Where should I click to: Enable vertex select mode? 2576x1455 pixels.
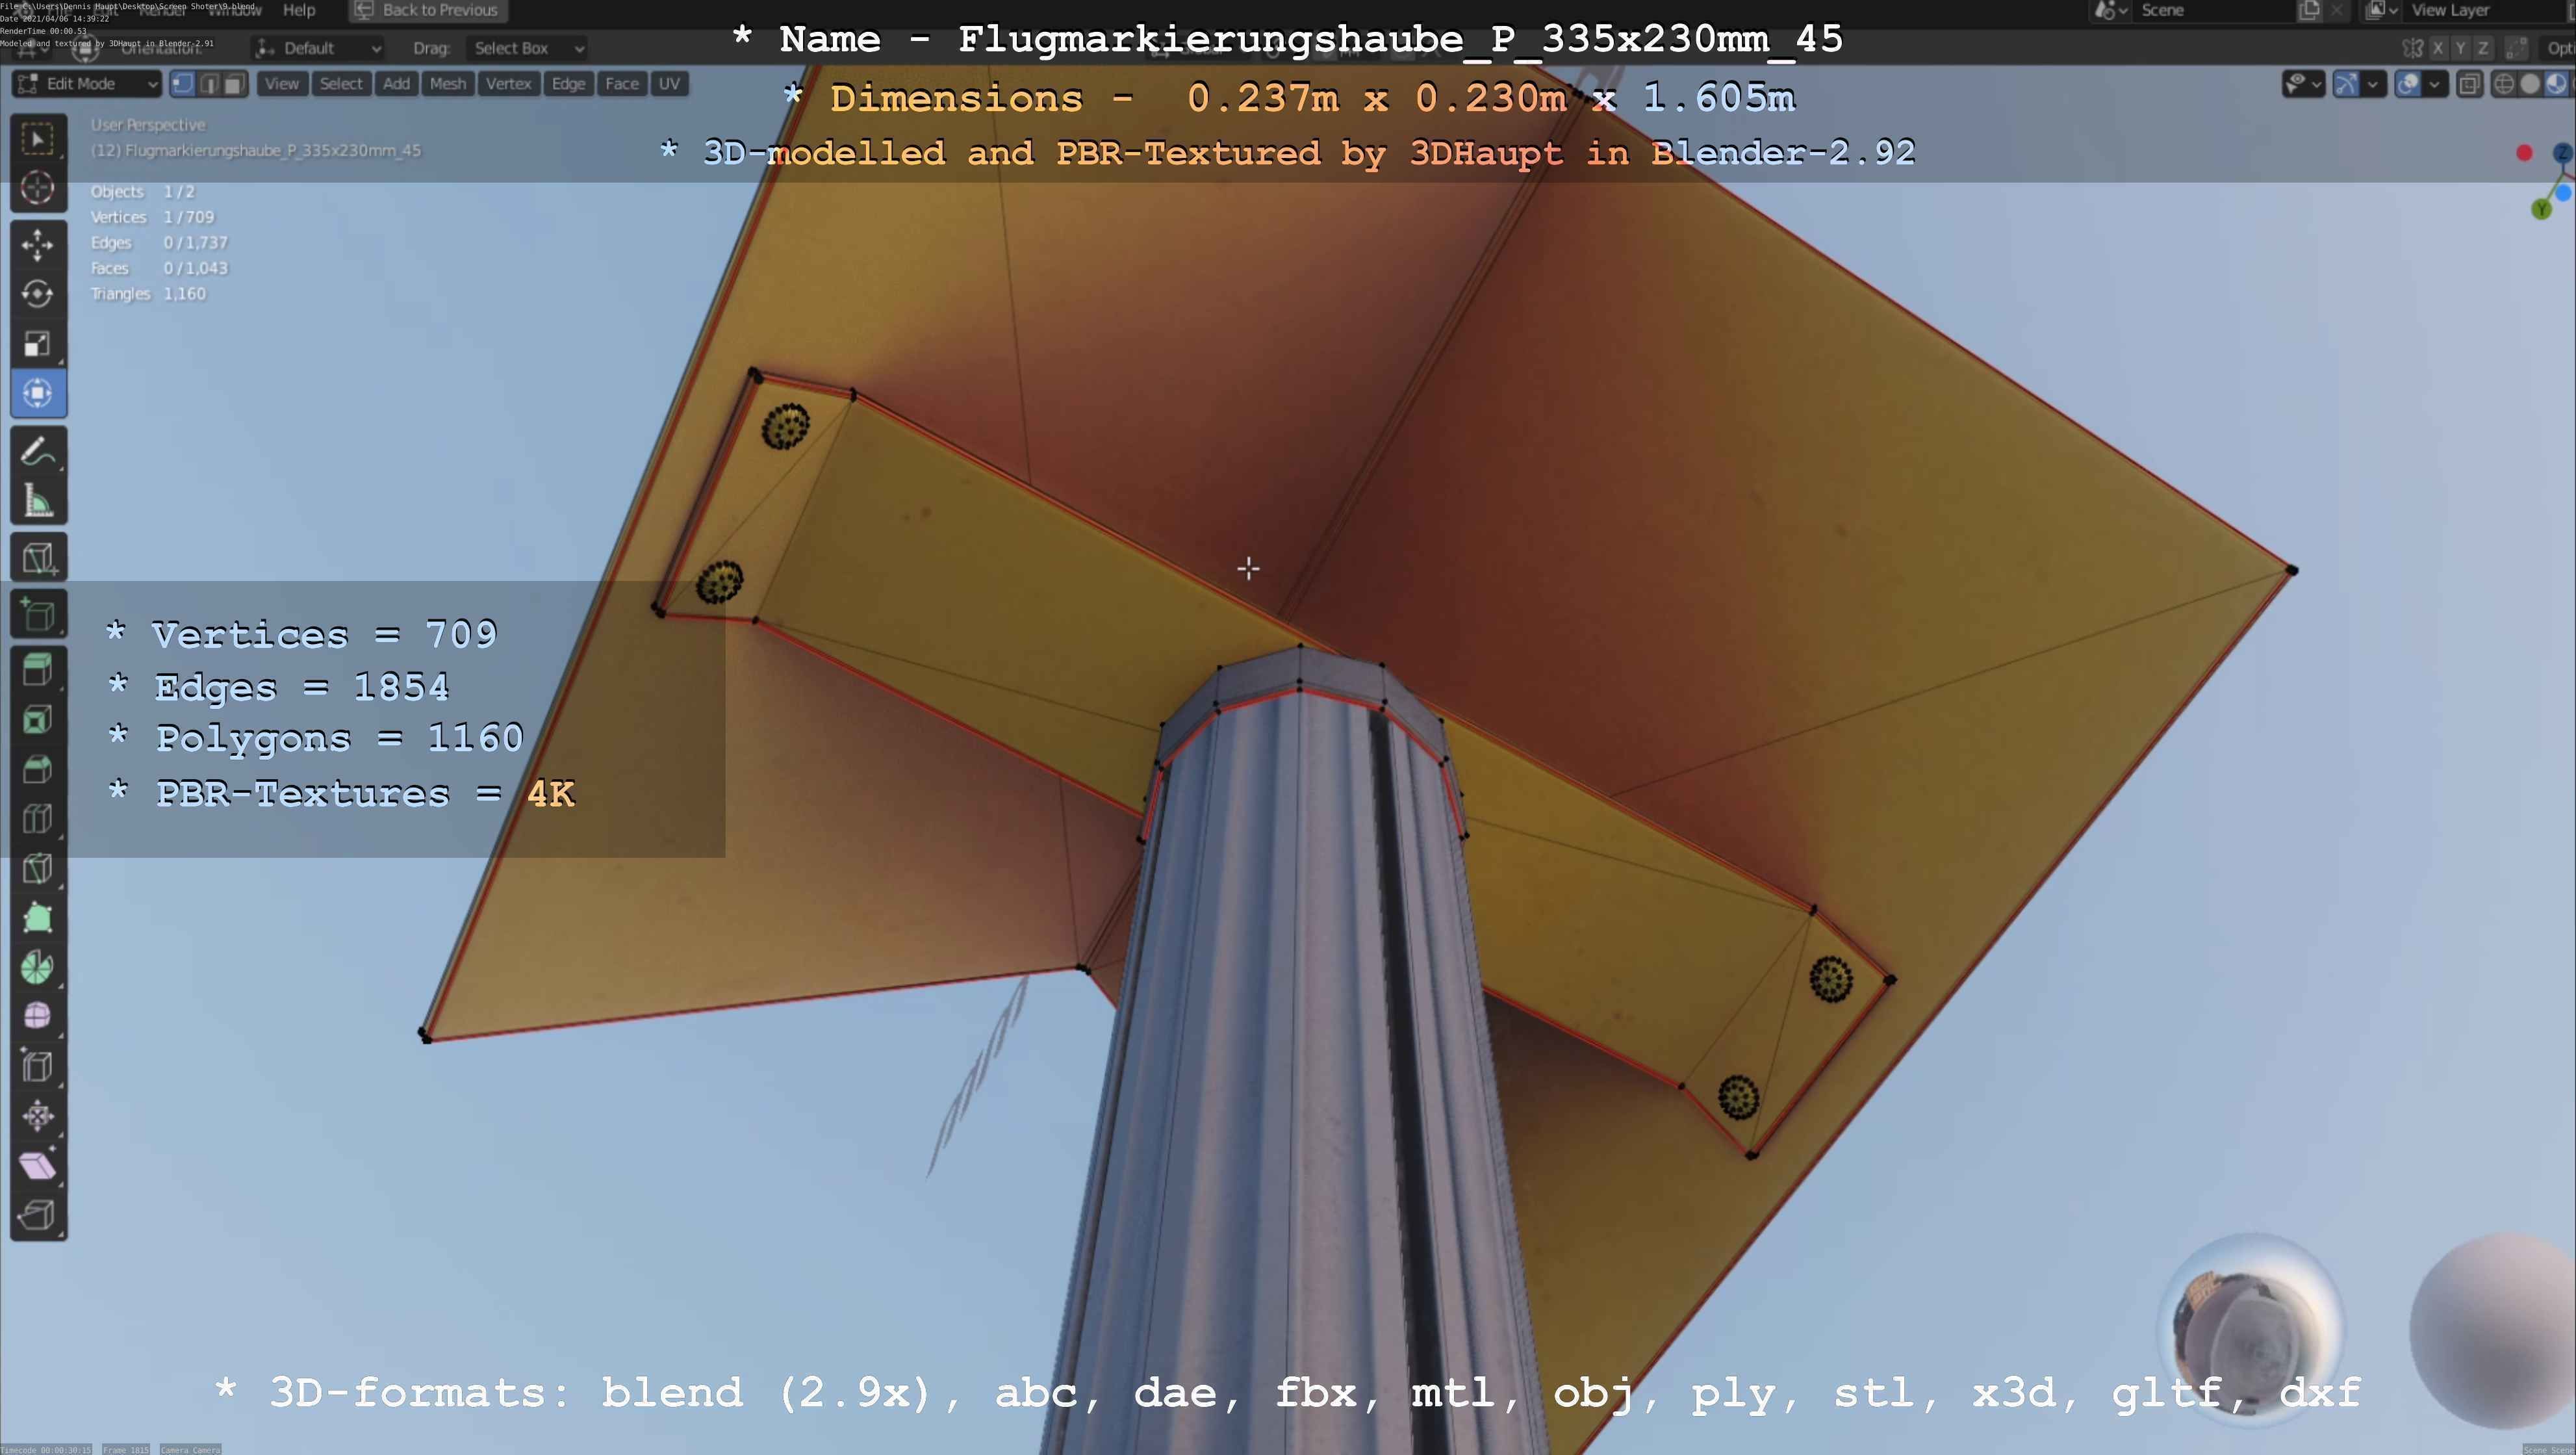[x=182, y=84]
